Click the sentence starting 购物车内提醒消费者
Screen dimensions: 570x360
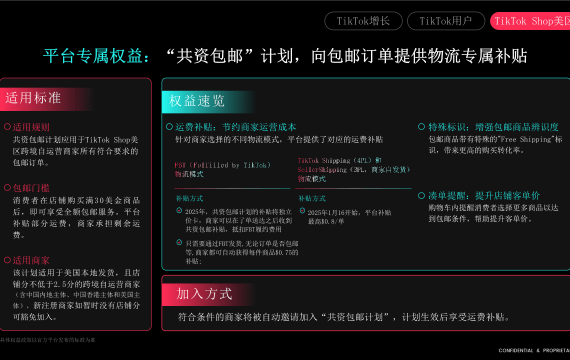click(493, 213)
